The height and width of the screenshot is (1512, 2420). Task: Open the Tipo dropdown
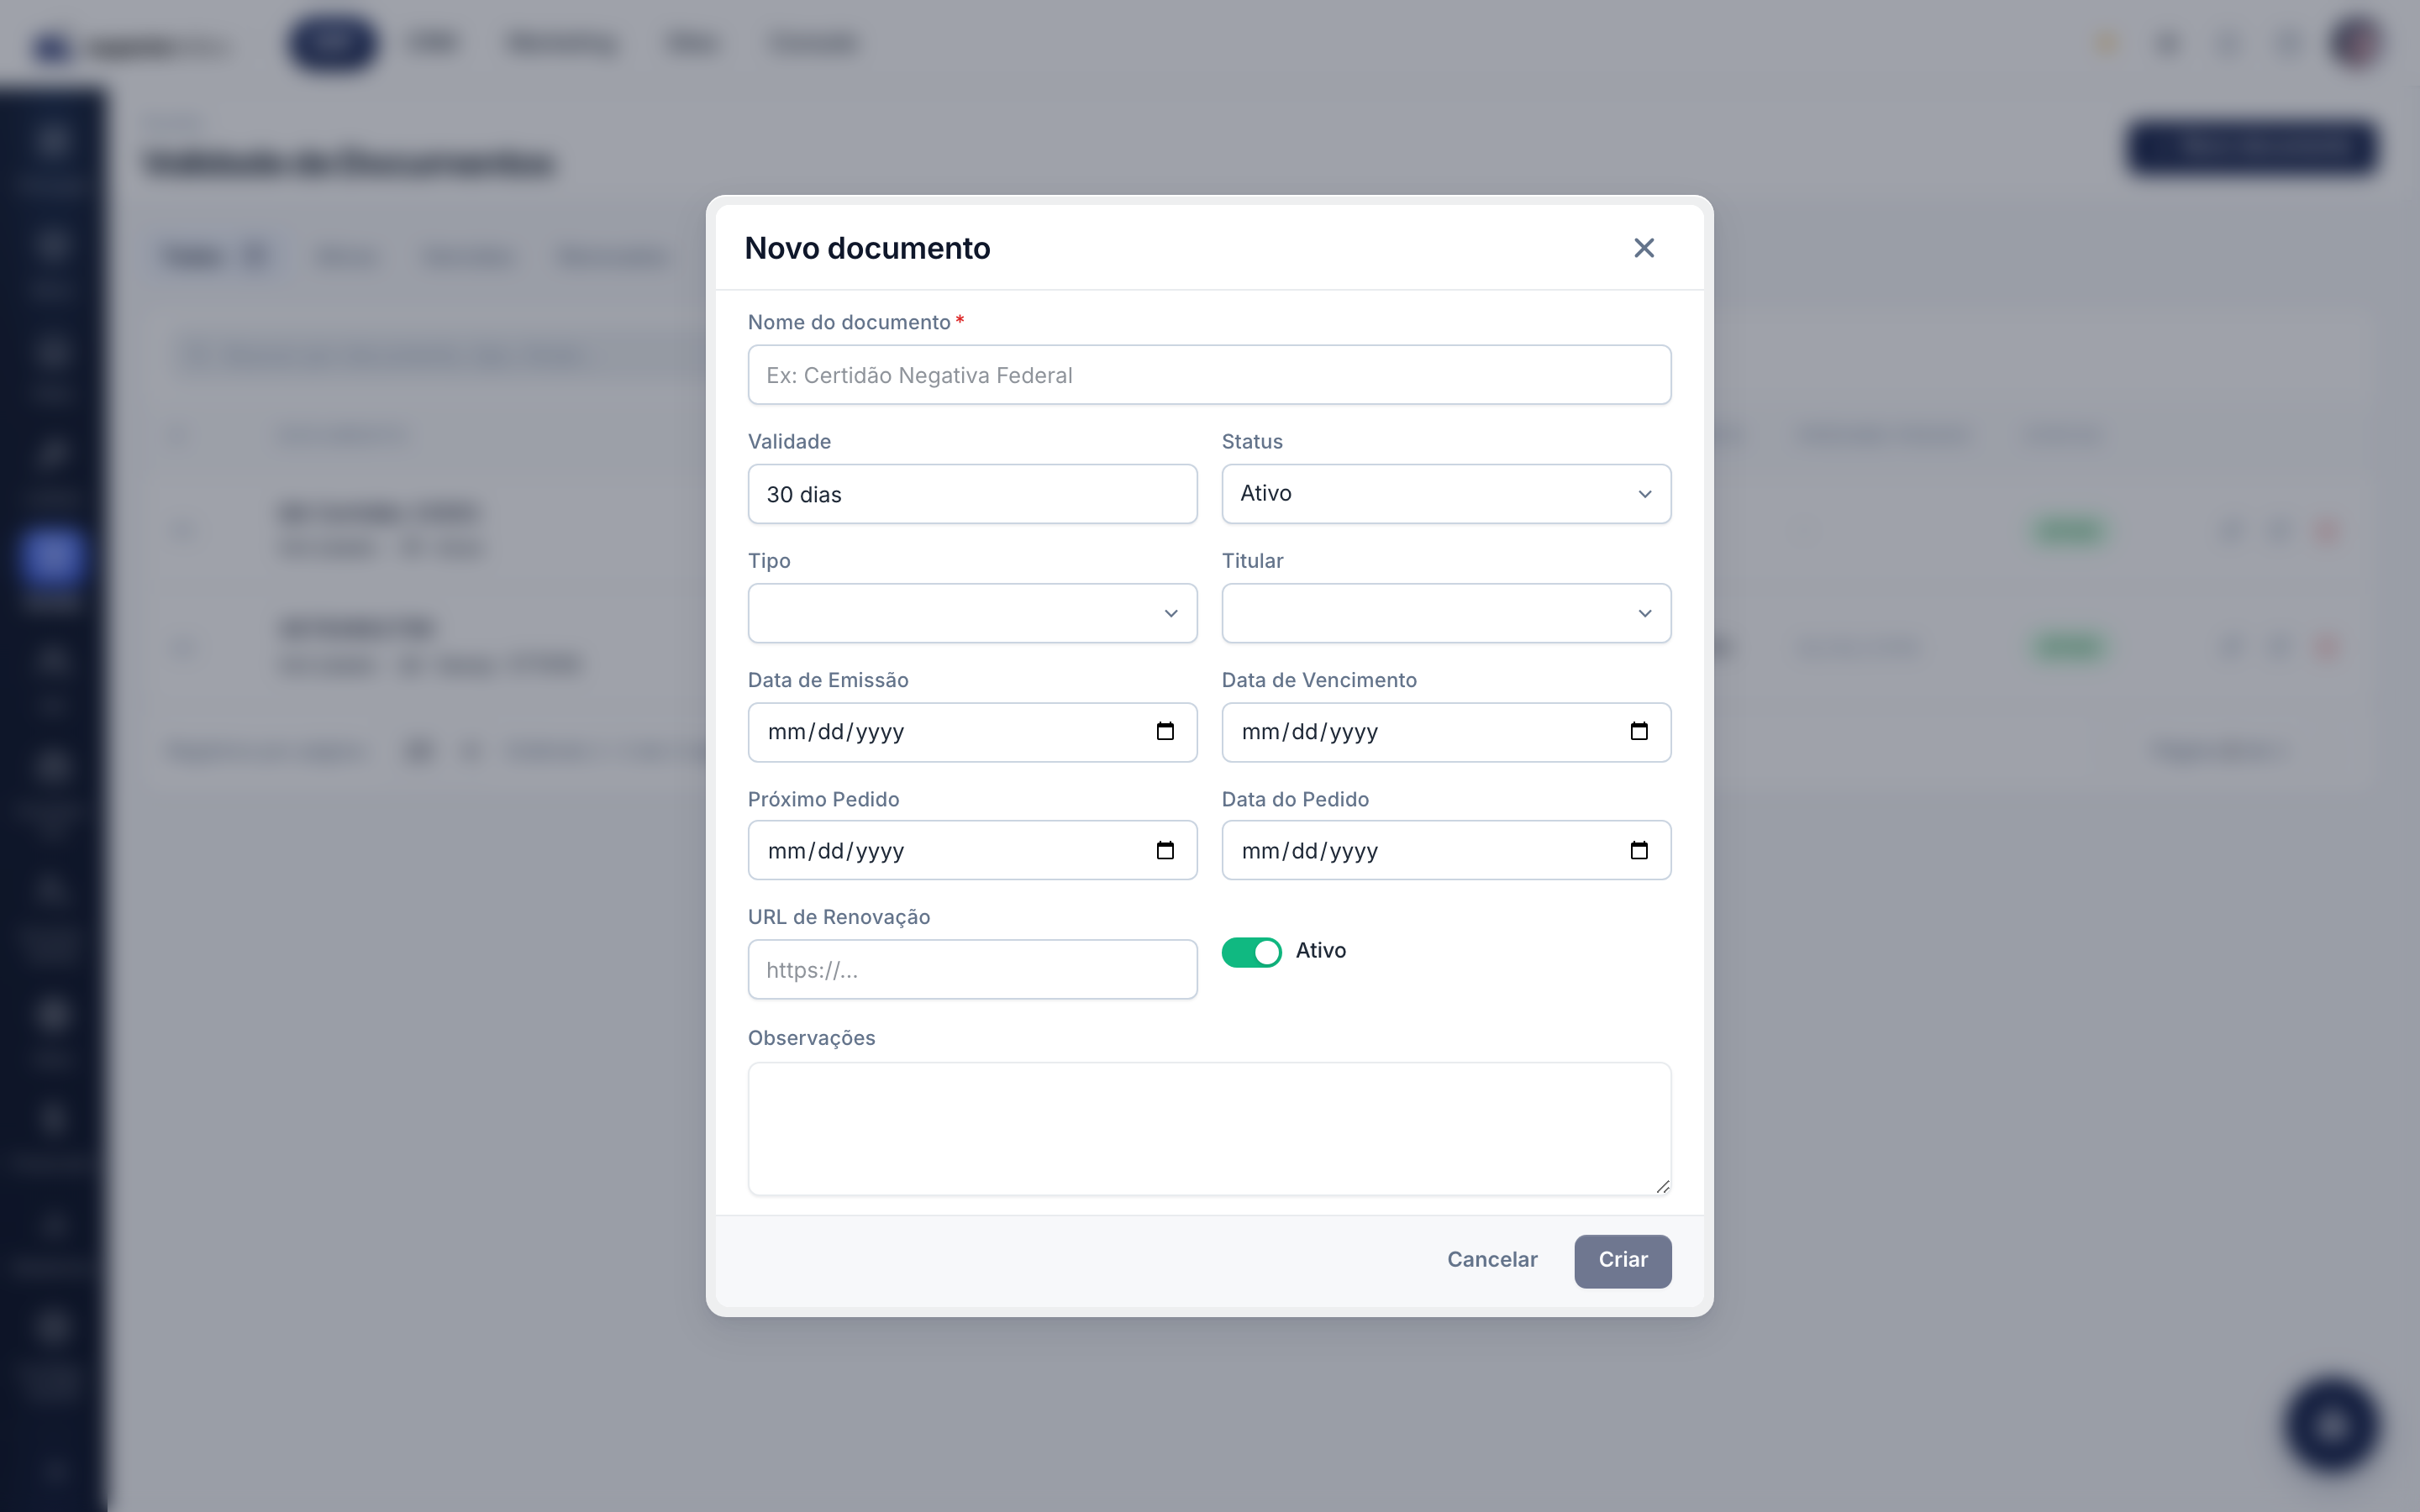[x=972, y=613]
